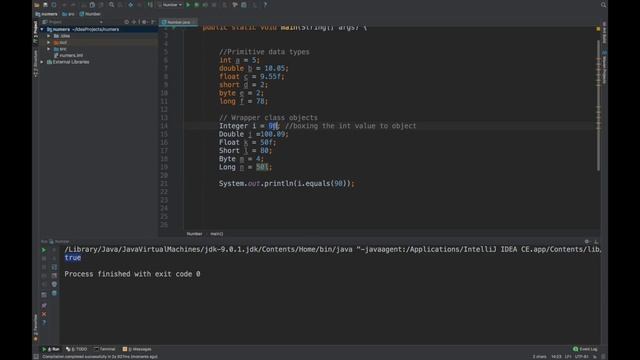Click the 'Long n = 50l;' line of code
The height and width of the screenshot is (360, 640).
click(x=245, y=167)
